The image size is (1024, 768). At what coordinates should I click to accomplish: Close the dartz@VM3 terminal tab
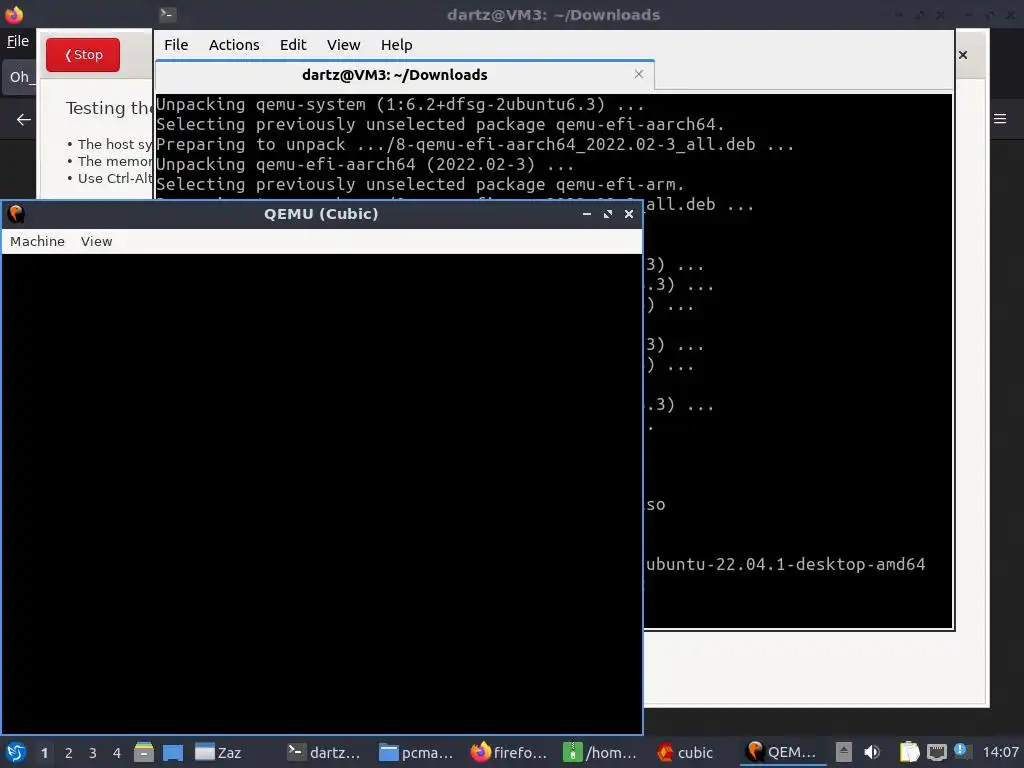click(x=639, y=74)
